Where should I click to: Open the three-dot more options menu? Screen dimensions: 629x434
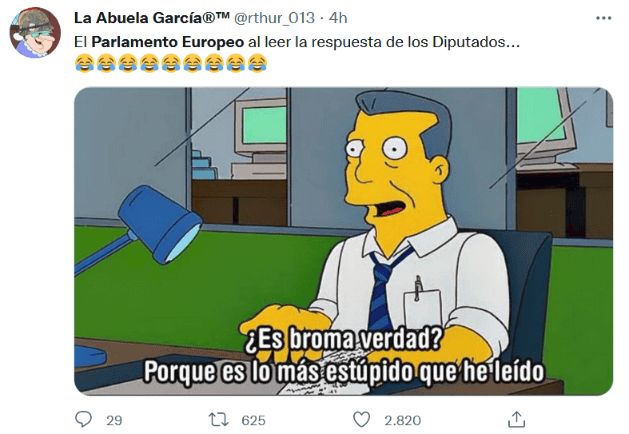603,18
